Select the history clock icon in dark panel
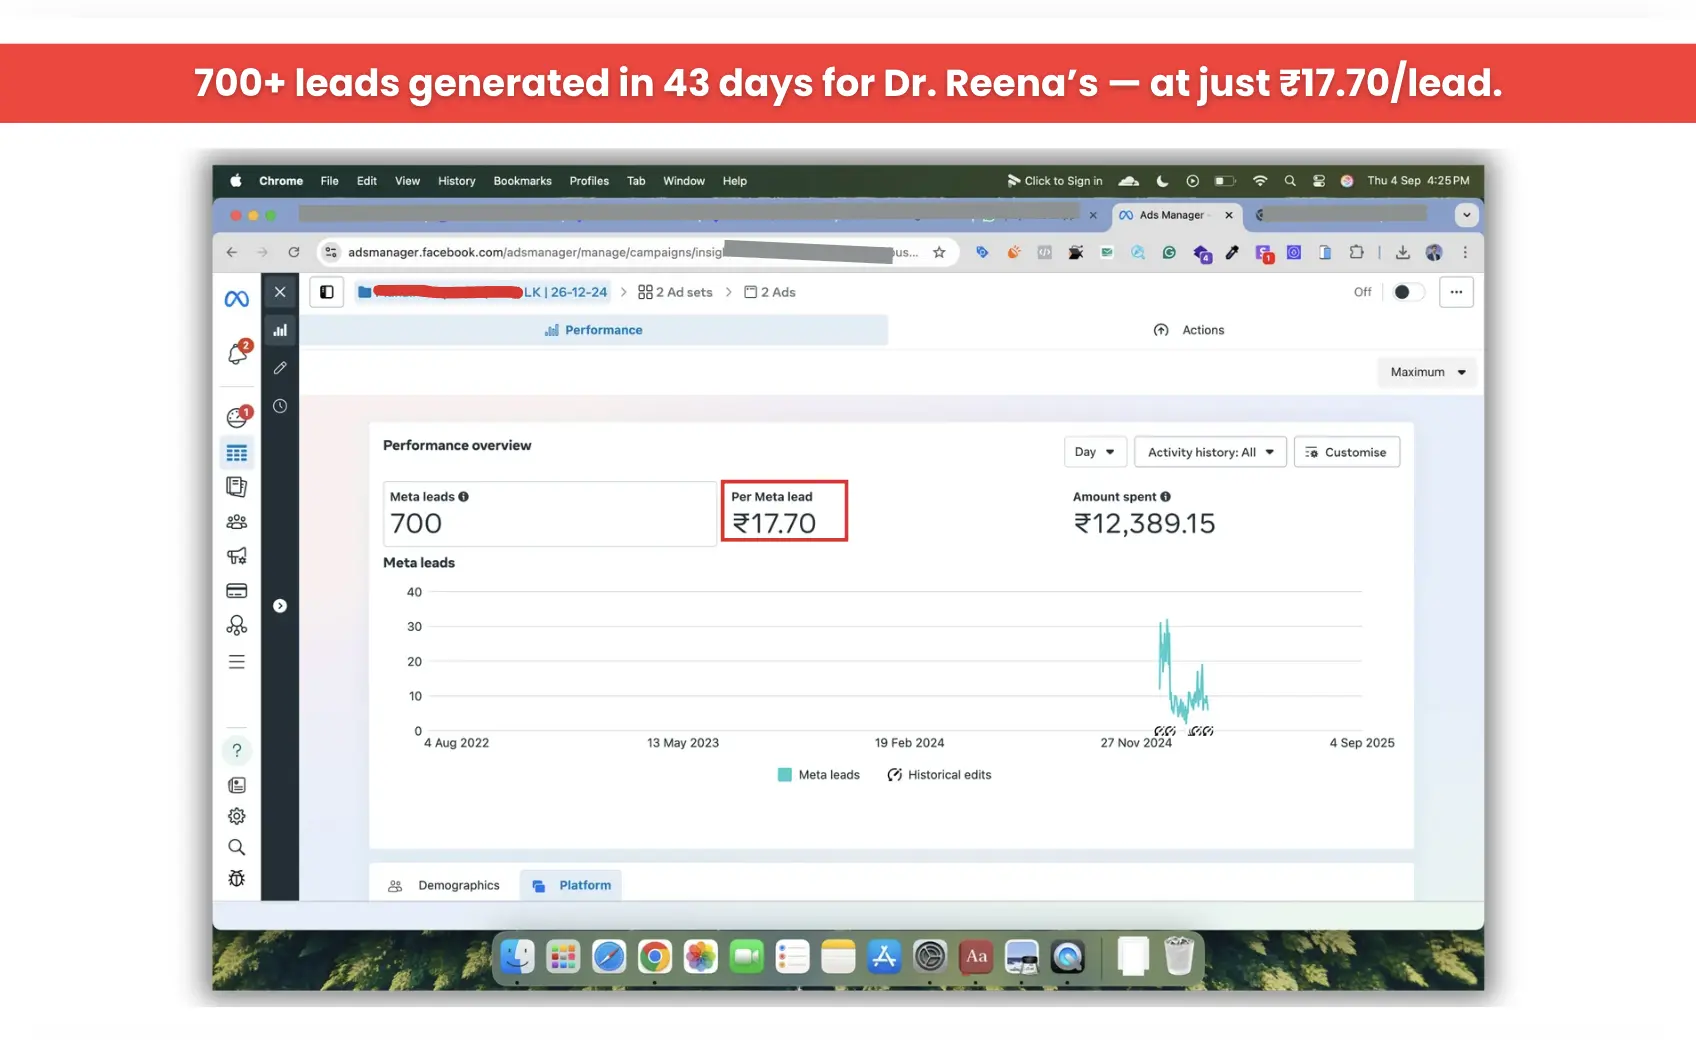The image size is (1696, 1040). coord(280,406)
